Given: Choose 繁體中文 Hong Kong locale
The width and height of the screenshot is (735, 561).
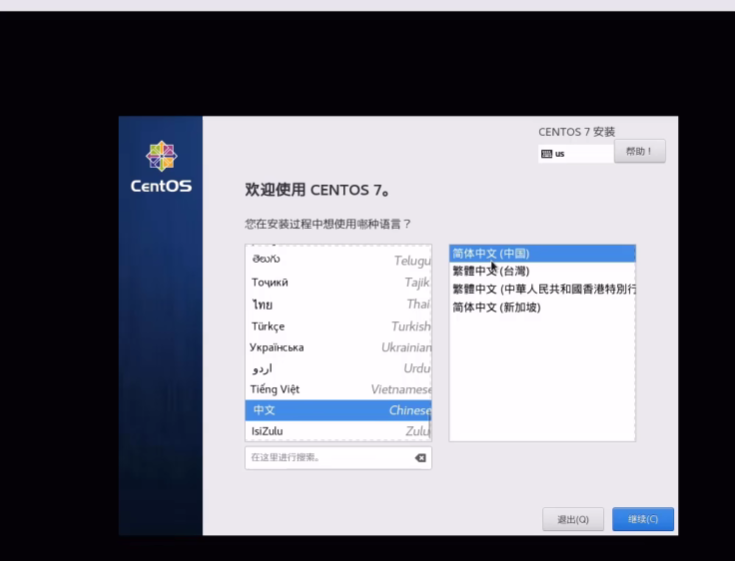Looking at the screenshot, I should pos(542,289).
